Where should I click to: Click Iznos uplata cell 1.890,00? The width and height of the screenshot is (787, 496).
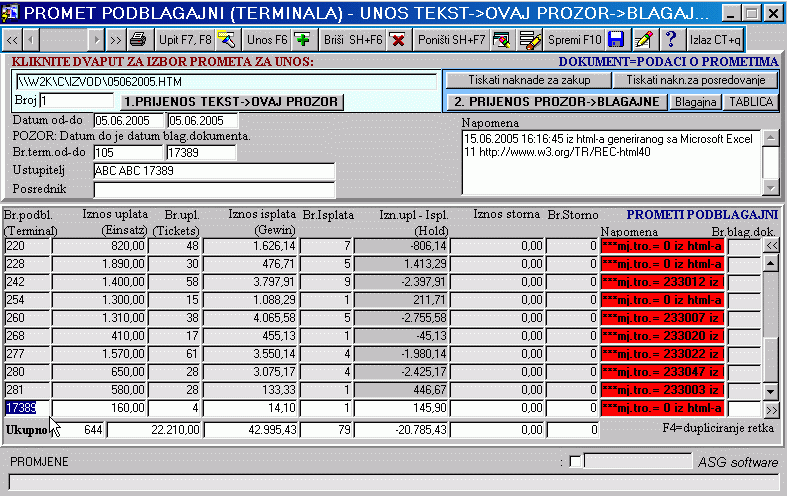coord(99,264)
